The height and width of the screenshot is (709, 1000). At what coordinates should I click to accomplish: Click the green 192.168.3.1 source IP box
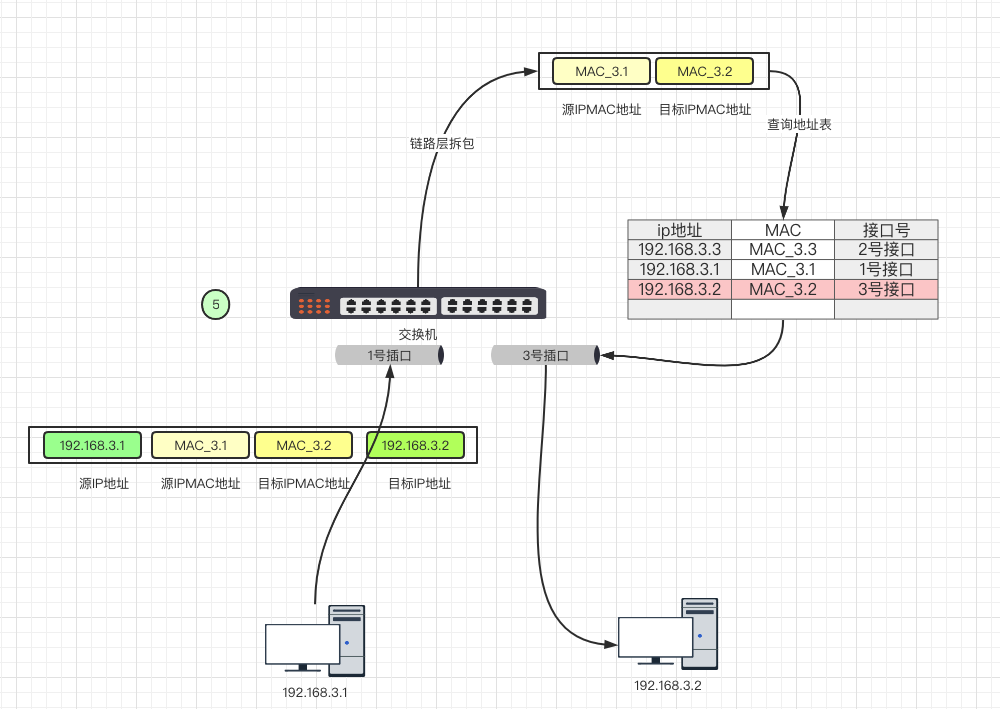(93, 445)
